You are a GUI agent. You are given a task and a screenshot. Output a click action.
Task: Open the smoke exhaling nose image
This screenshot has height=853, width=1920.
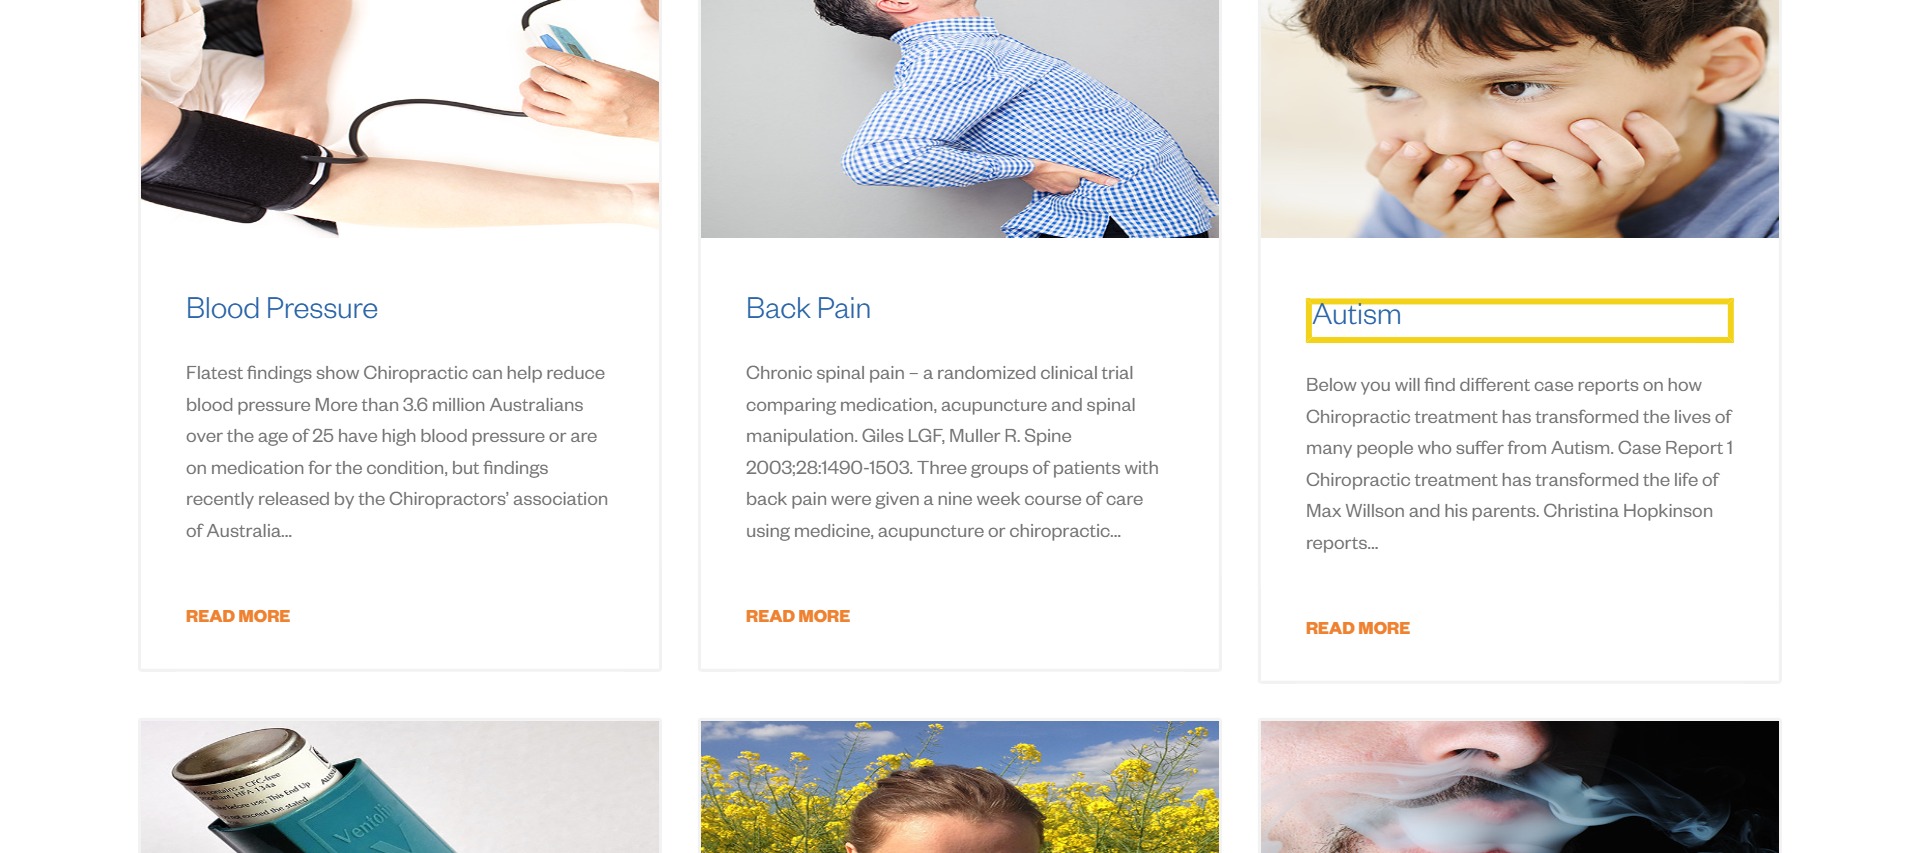[1520, 787]
